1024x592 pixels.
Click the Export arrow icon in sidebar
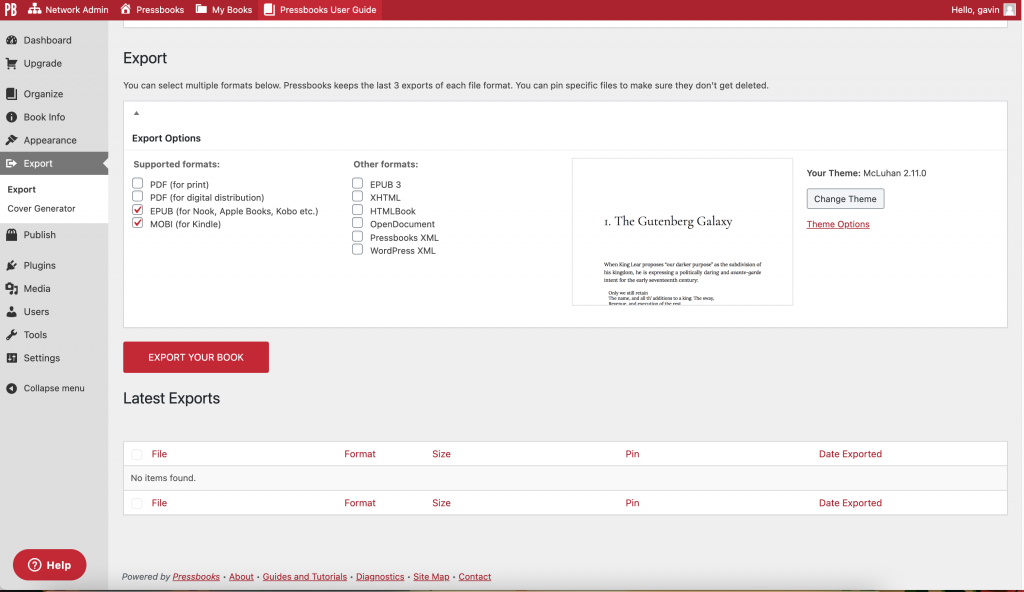click(12, 163)
